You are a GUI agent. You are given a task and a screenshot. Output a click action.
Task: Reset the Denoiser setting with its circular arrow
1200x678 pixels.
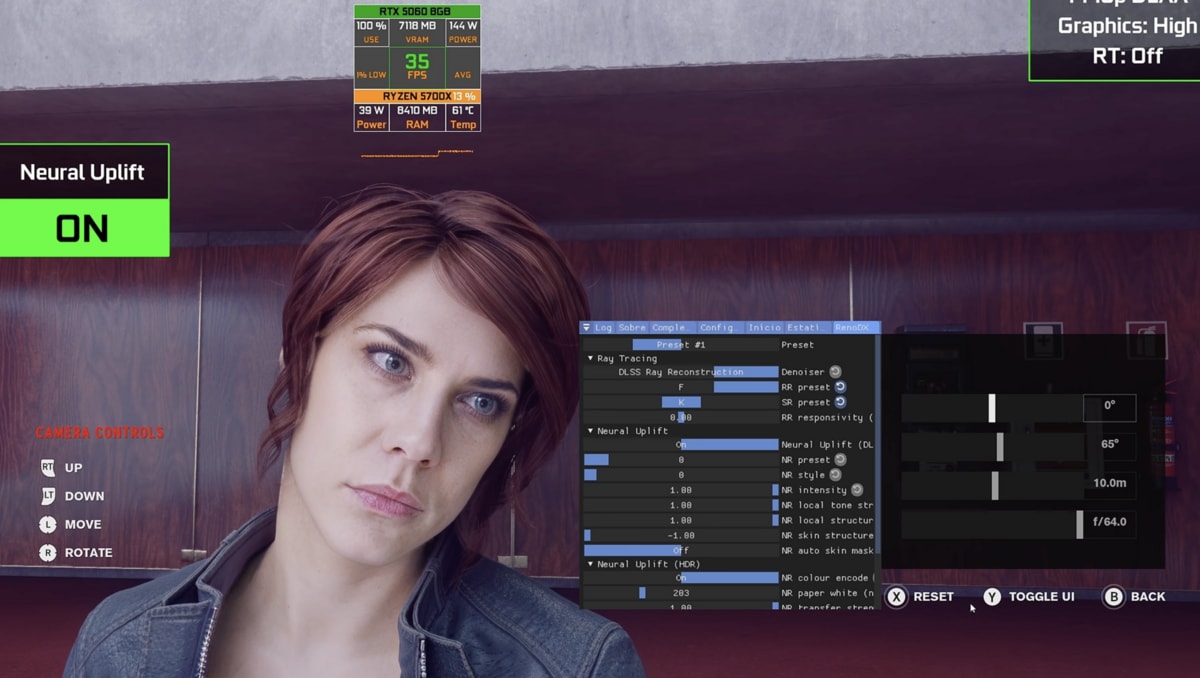tap(835, 372)
